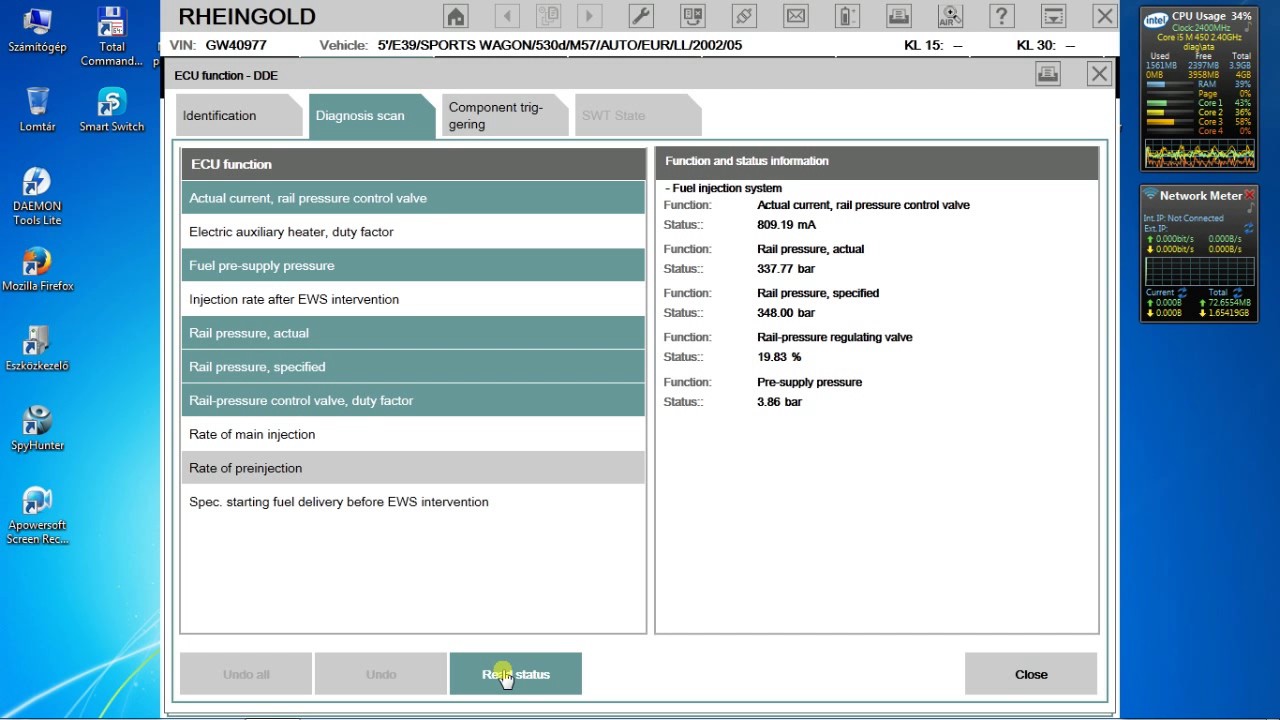Open the AIR search icon
The image size is (1280, 720).
tap(950, 16)
